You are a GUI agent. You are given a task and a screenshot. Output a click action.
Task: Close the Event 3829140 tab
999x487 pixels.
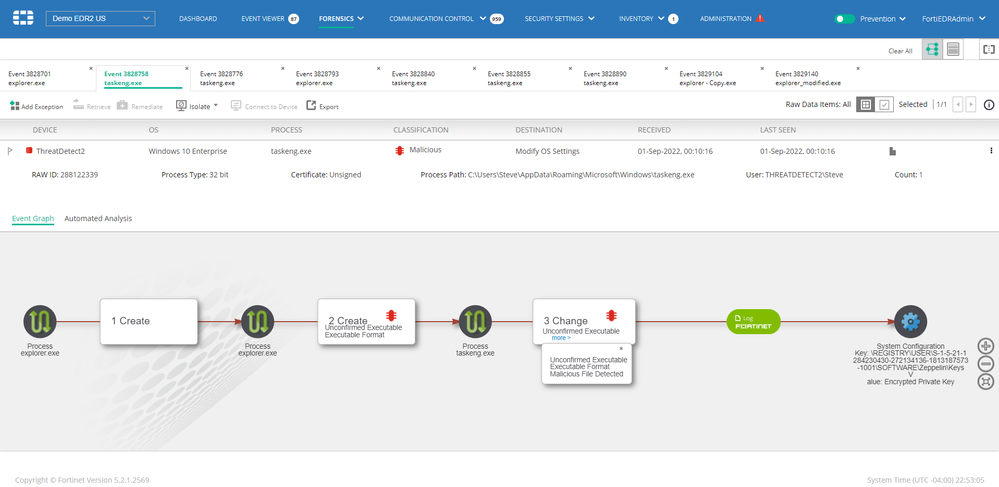(x=858, y=68)
